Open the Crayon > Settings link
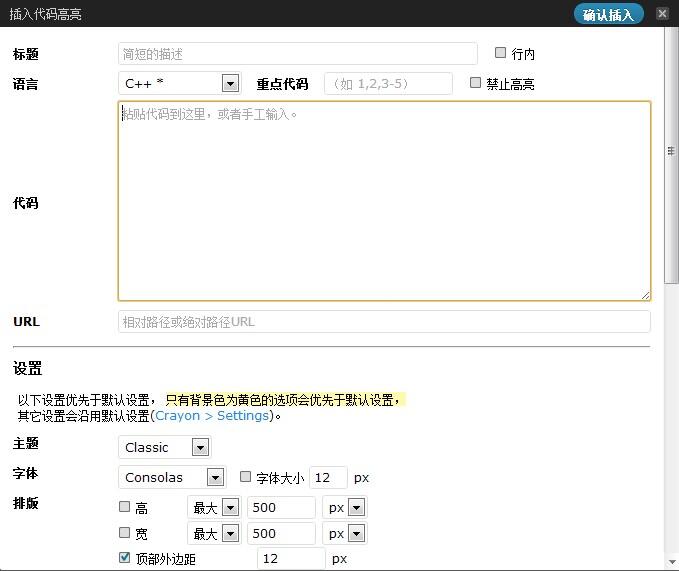This screenshot has width=679, height=571. [212, 416]
